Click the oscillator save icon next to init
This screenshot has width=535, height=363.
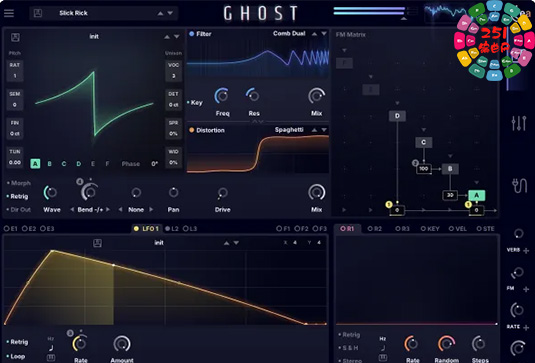pyautogui.click(x=15, y=37)
